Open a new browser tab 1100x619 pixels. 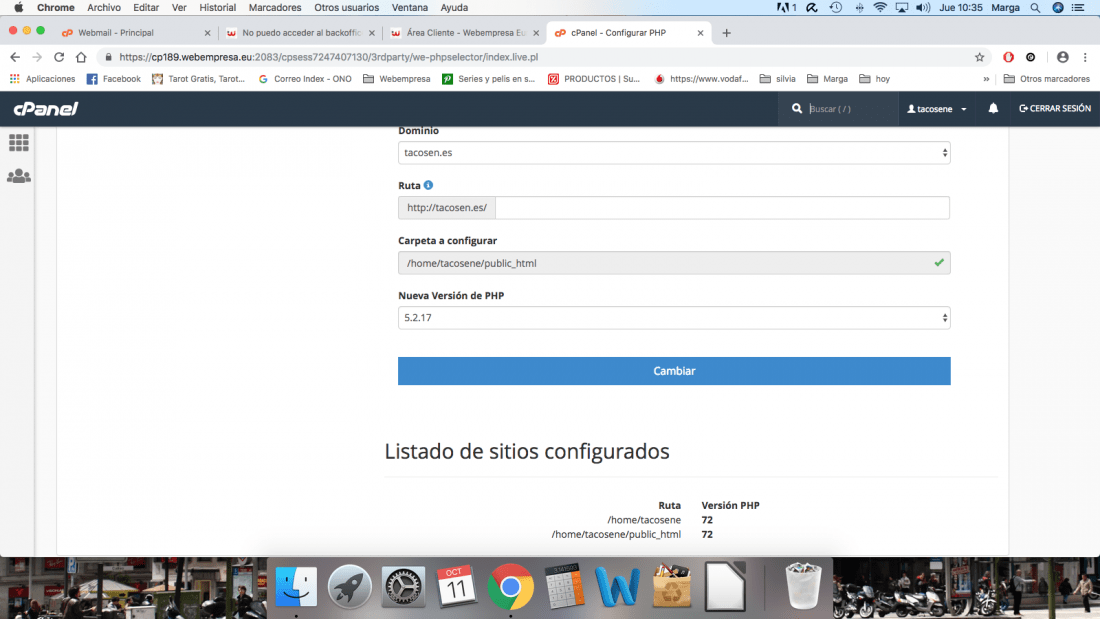coord(726,33)
